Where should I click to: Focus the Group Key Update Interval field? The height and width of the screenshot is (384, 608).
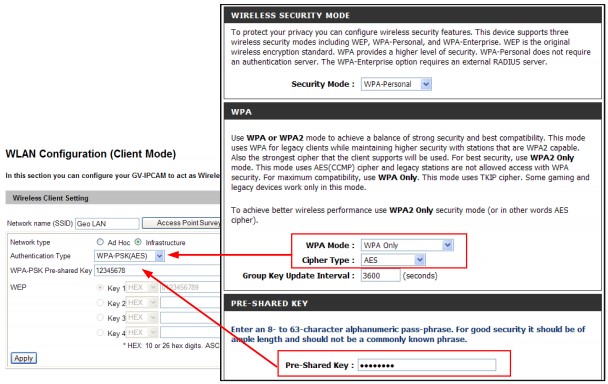380,276
